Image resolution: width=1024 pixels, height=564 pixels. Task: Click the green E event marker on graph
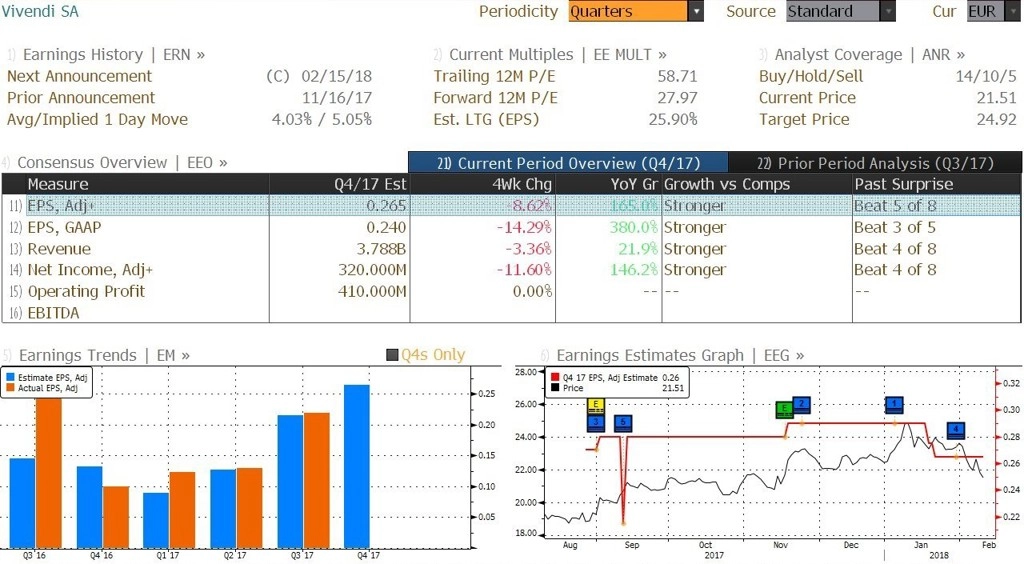click(x=784, y=410)
